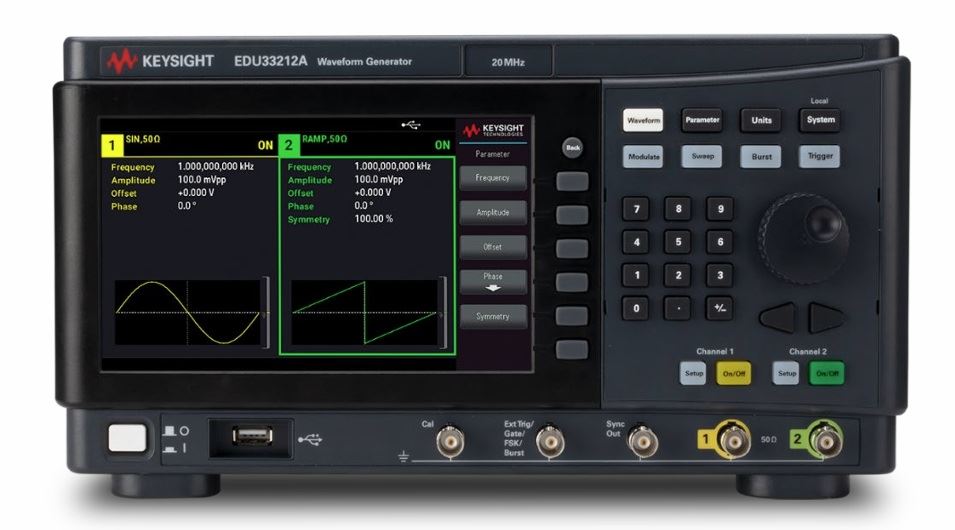Select the Symmetry softkey menu item

[493, 316]
